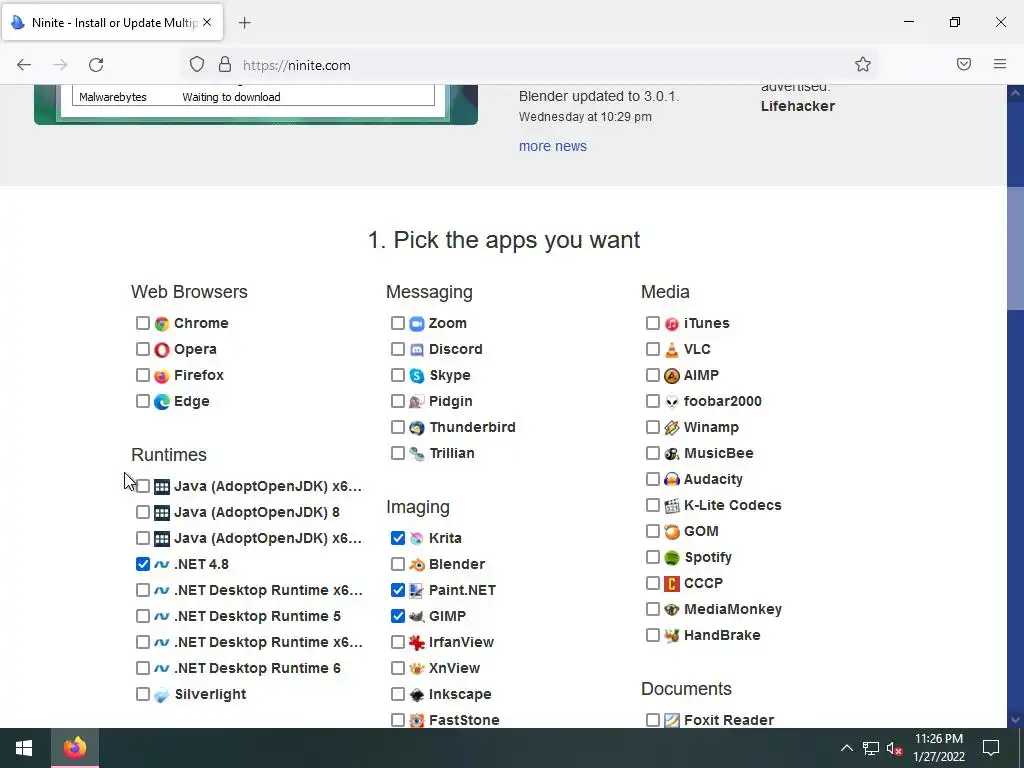Click the Trillian label
Screen dimensions: 1024x768
pyautogui.click(x=452, y=453)
